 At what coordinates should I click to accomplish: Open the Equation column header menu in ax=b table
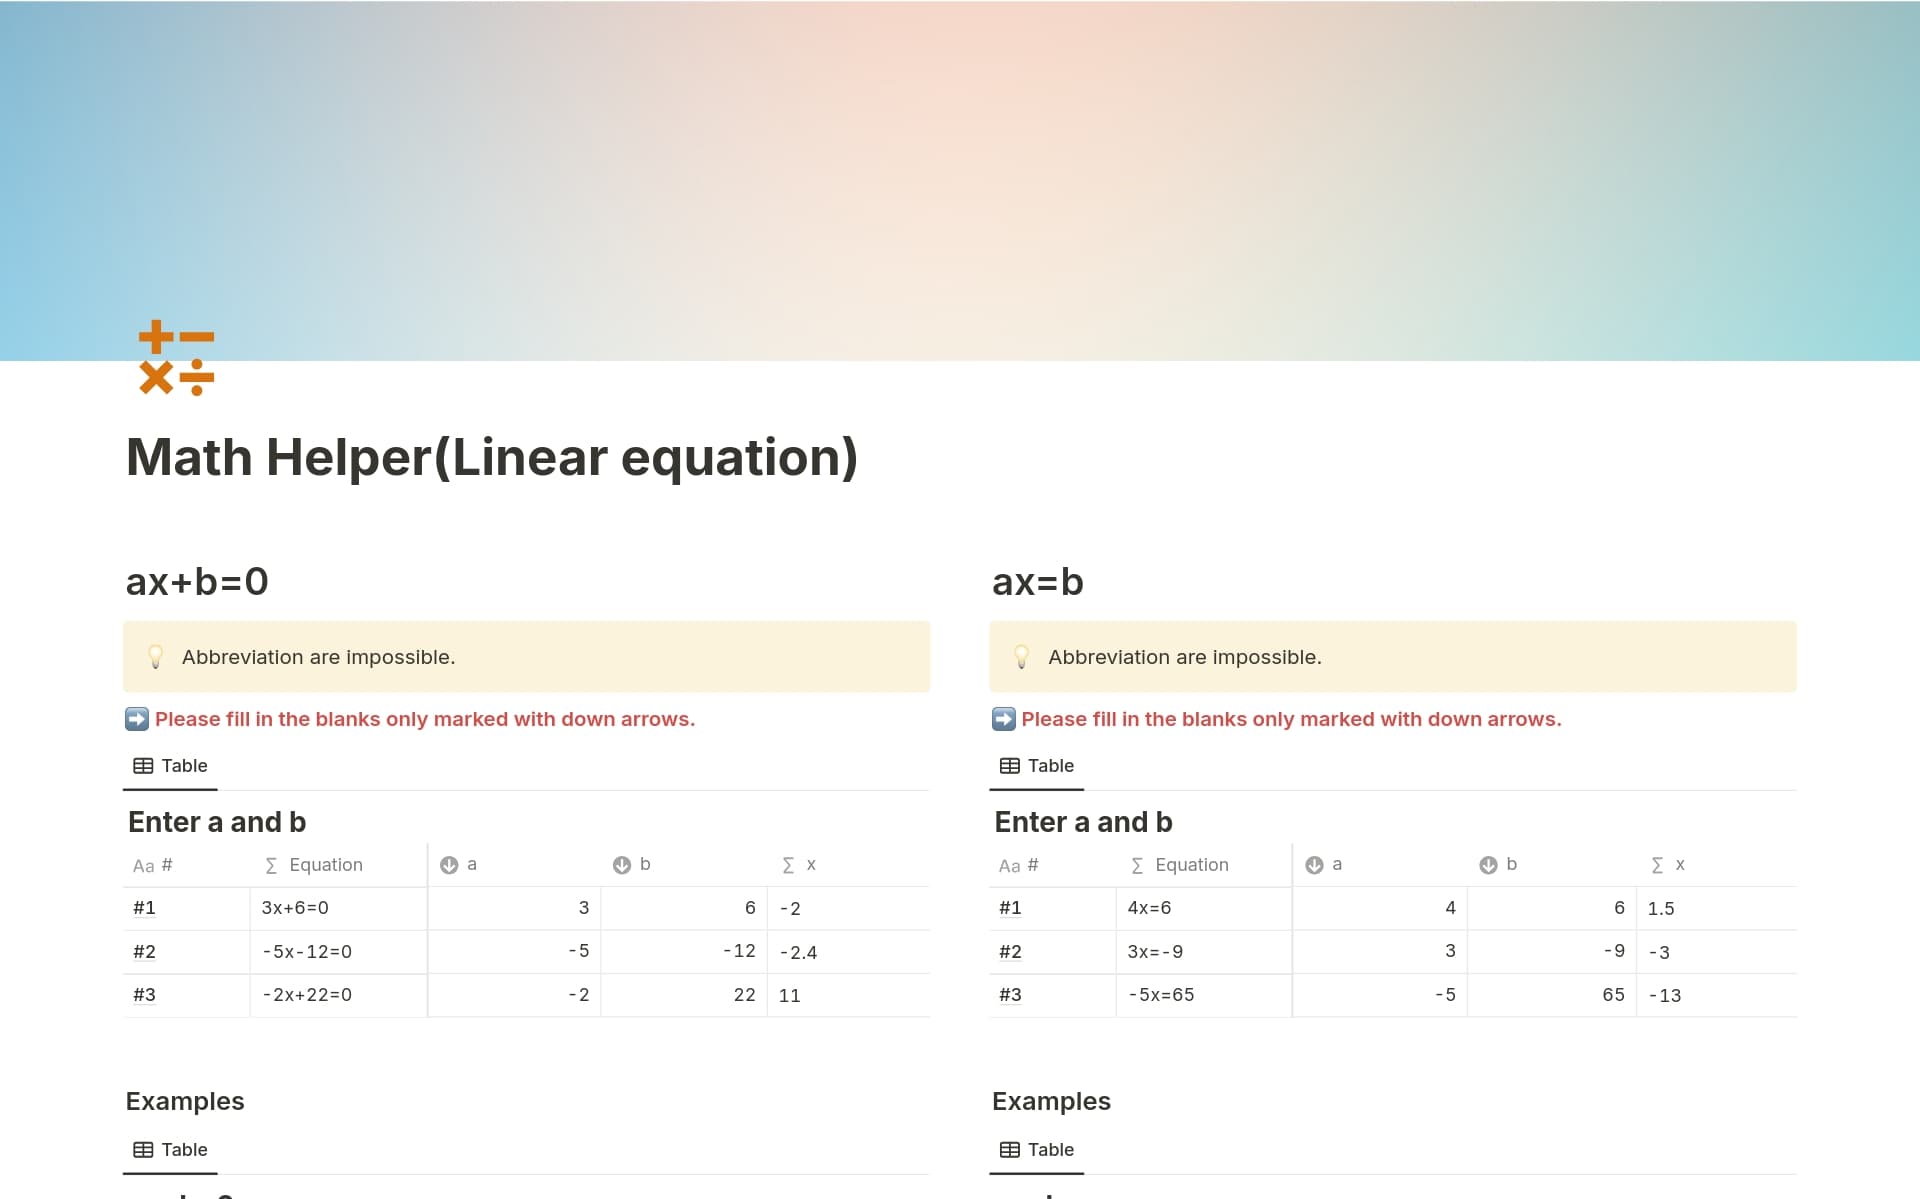tap(1180, 864)
